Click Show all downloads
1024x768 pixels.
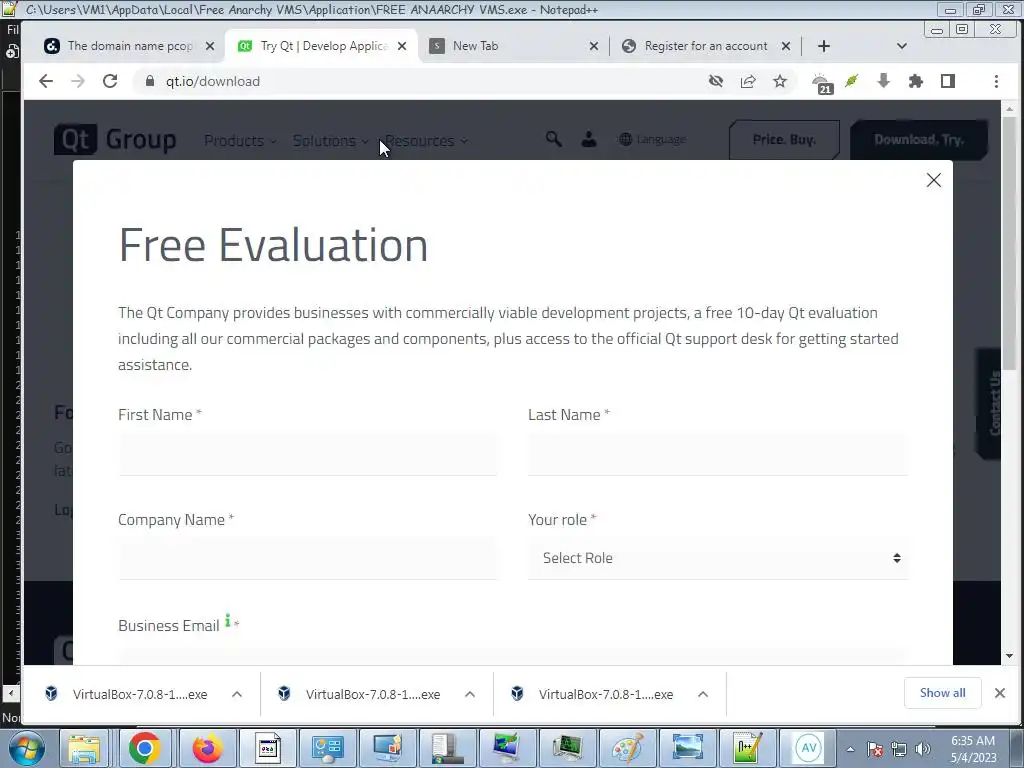(x=942, y=693)
